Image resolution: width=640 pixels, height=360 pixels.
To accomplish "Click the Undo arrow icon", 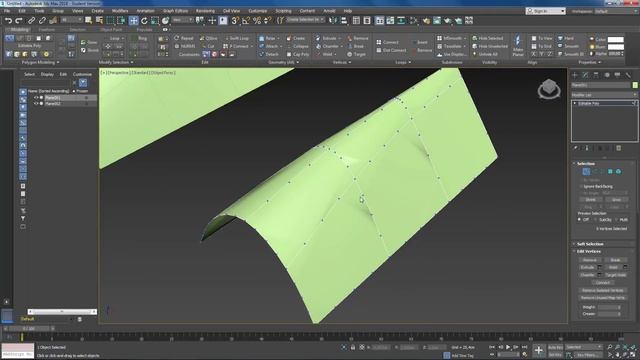I will click(8, 20).
